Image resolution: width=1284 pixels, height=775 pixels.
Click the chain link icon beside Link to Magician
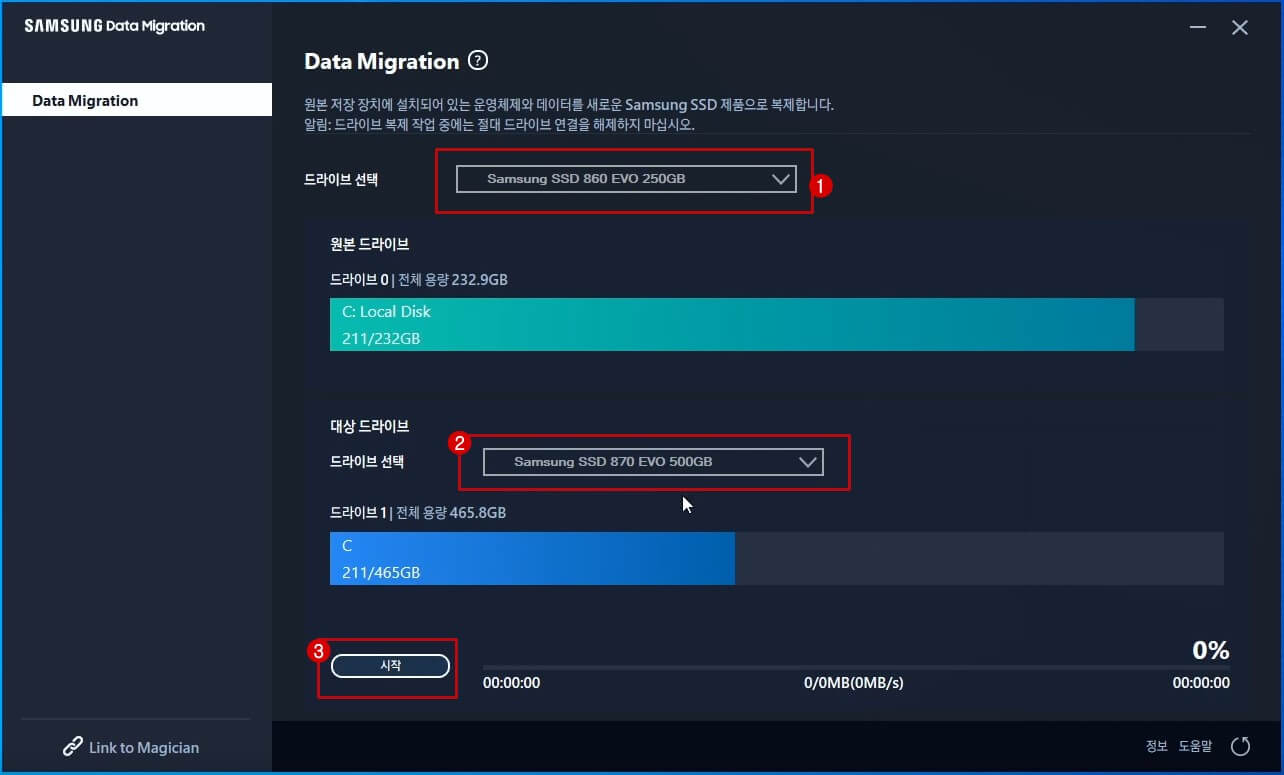coord(73,747)
